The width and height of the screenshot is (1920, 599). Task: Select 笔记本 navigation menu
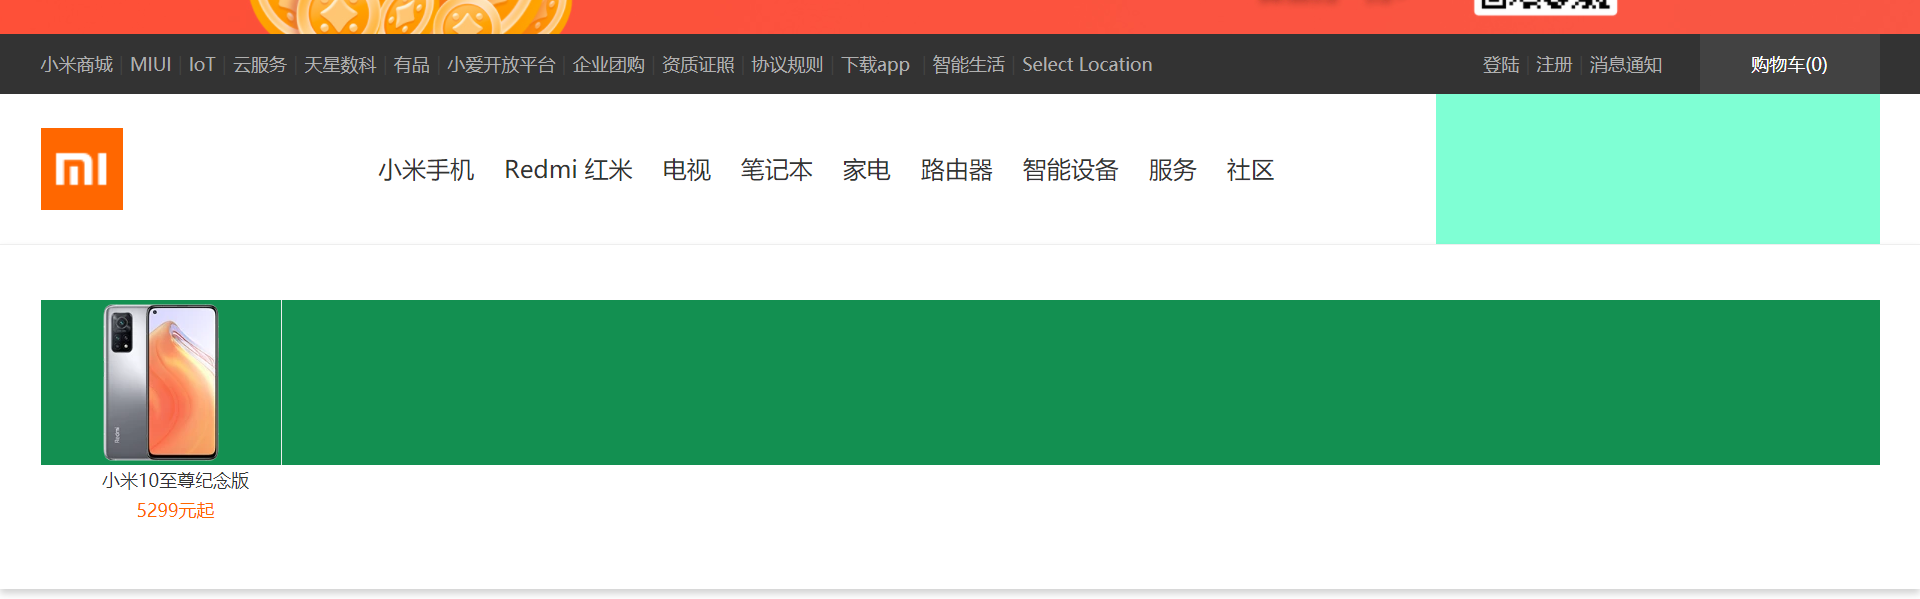pos(777,170)
